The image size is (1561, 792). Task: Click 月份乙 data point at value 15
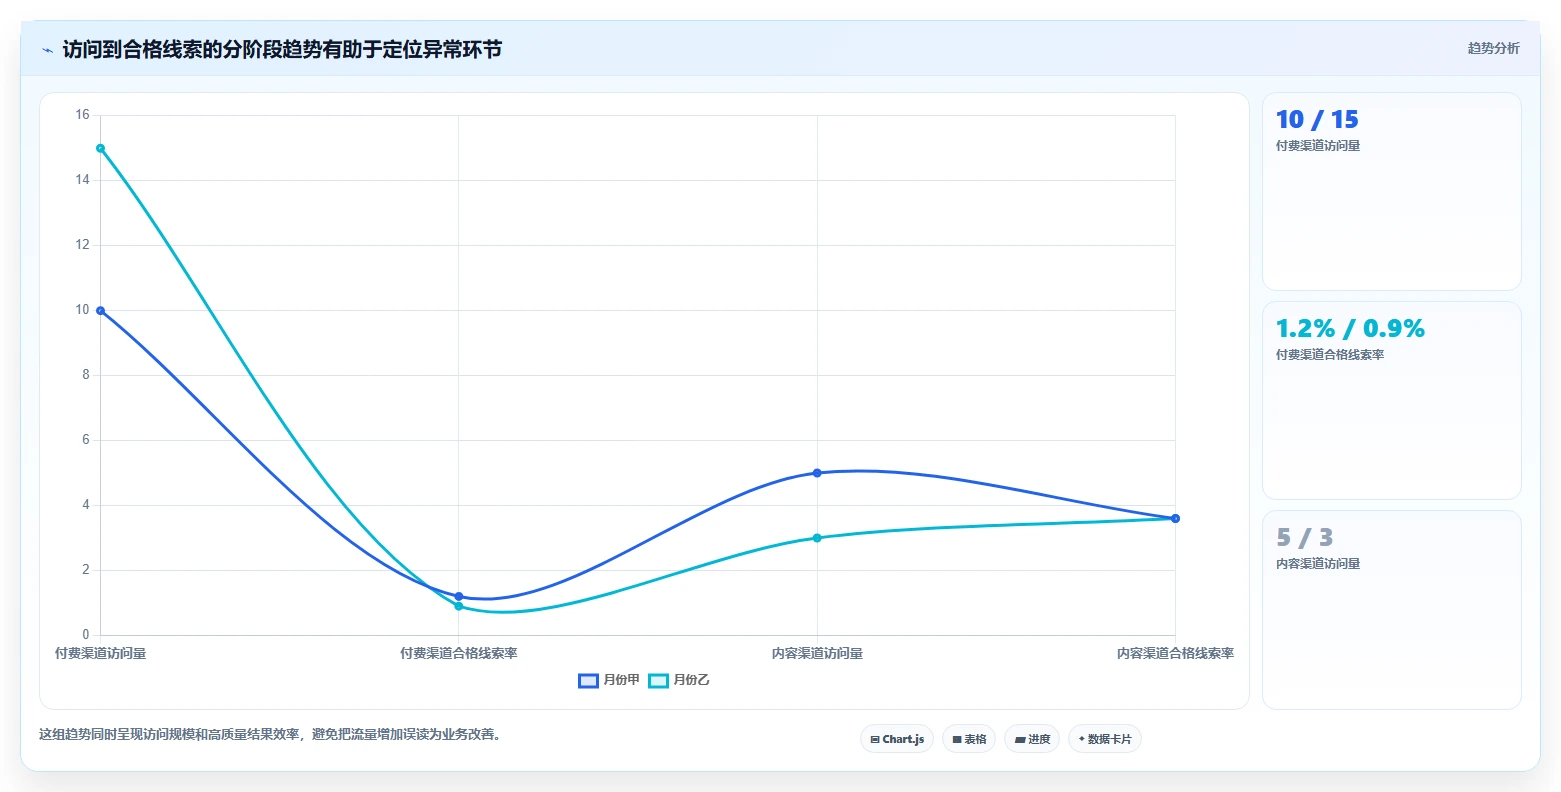[100, 148]
